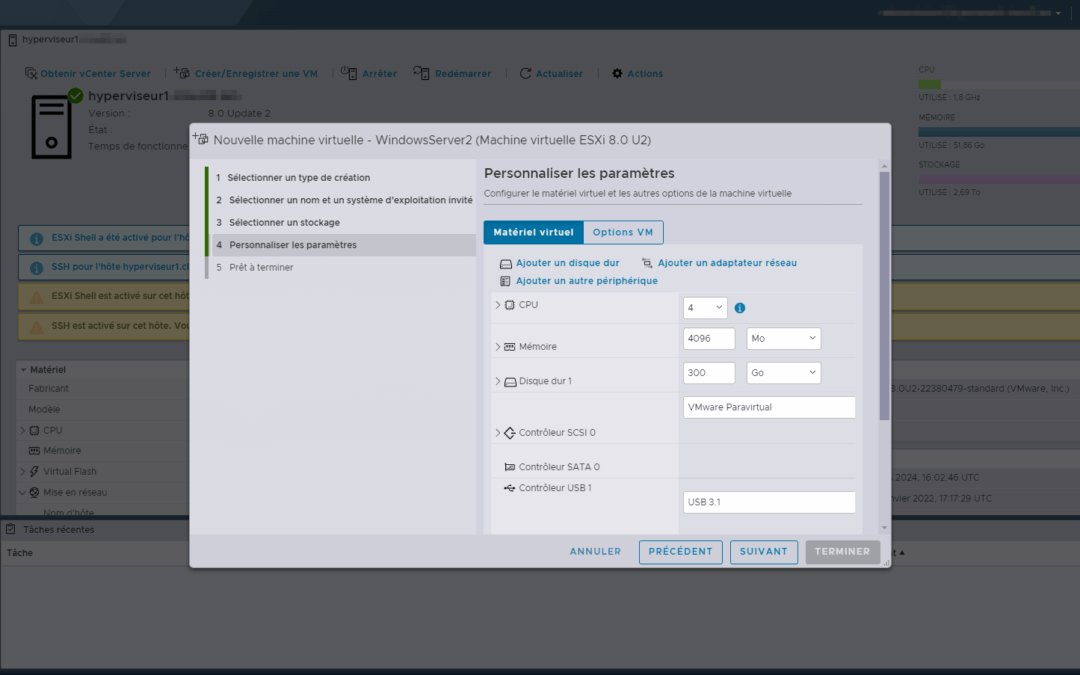Click the CPU info icon in the dialog
Viewport: 1080px width, 675px height.
tap(740, 308)
